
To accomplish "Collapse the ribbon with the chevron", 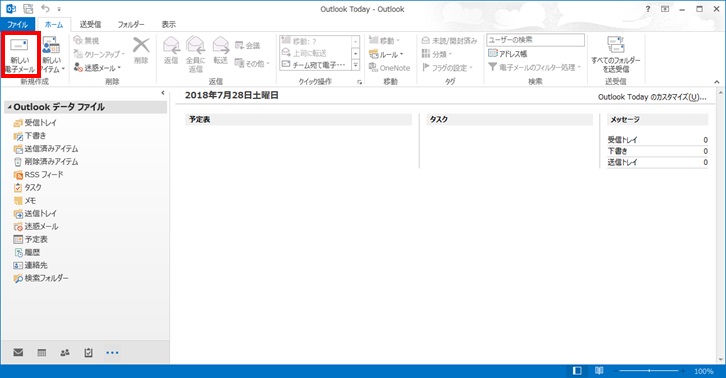I will point(717,82).
